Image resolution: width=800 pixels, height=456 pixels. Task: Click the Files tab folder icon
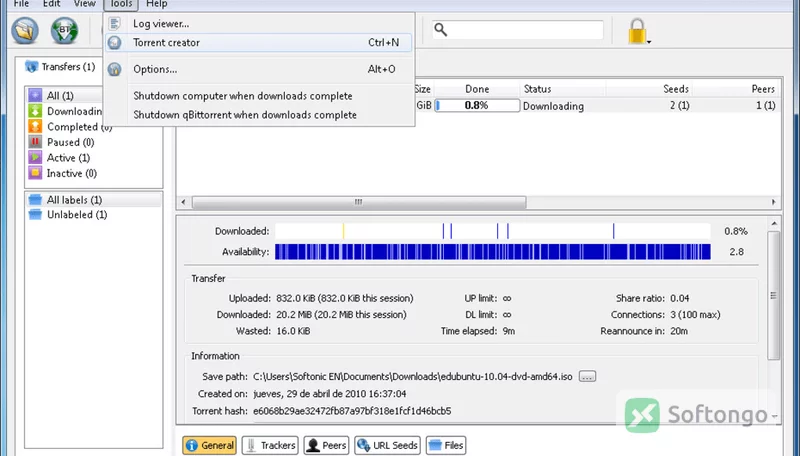[435, 445]
